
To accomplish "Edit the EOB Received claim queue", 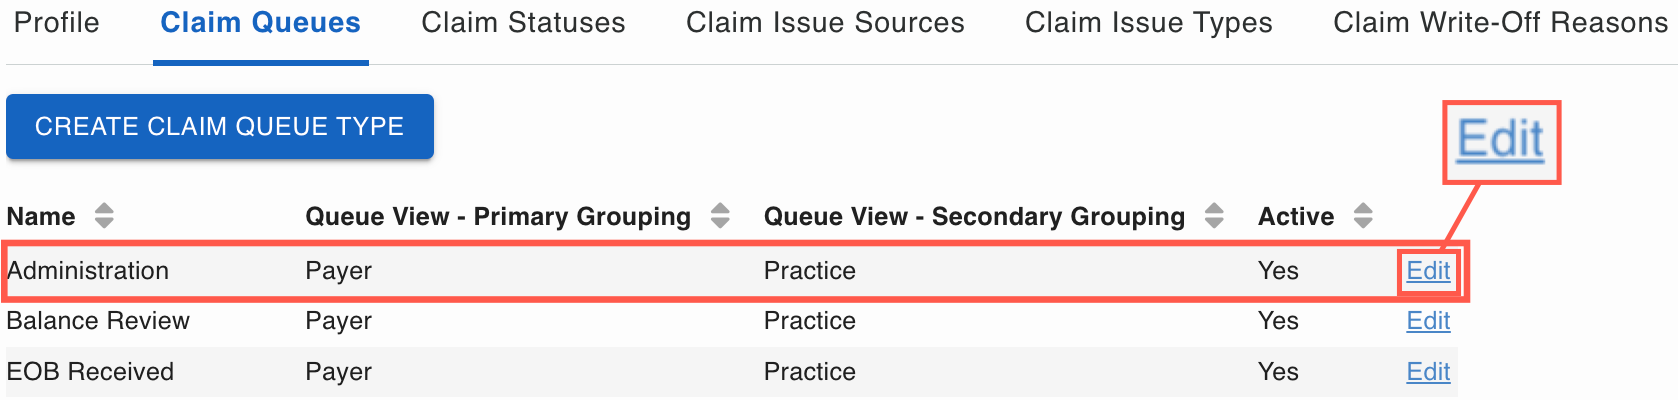I will [x=1428, y=372].
